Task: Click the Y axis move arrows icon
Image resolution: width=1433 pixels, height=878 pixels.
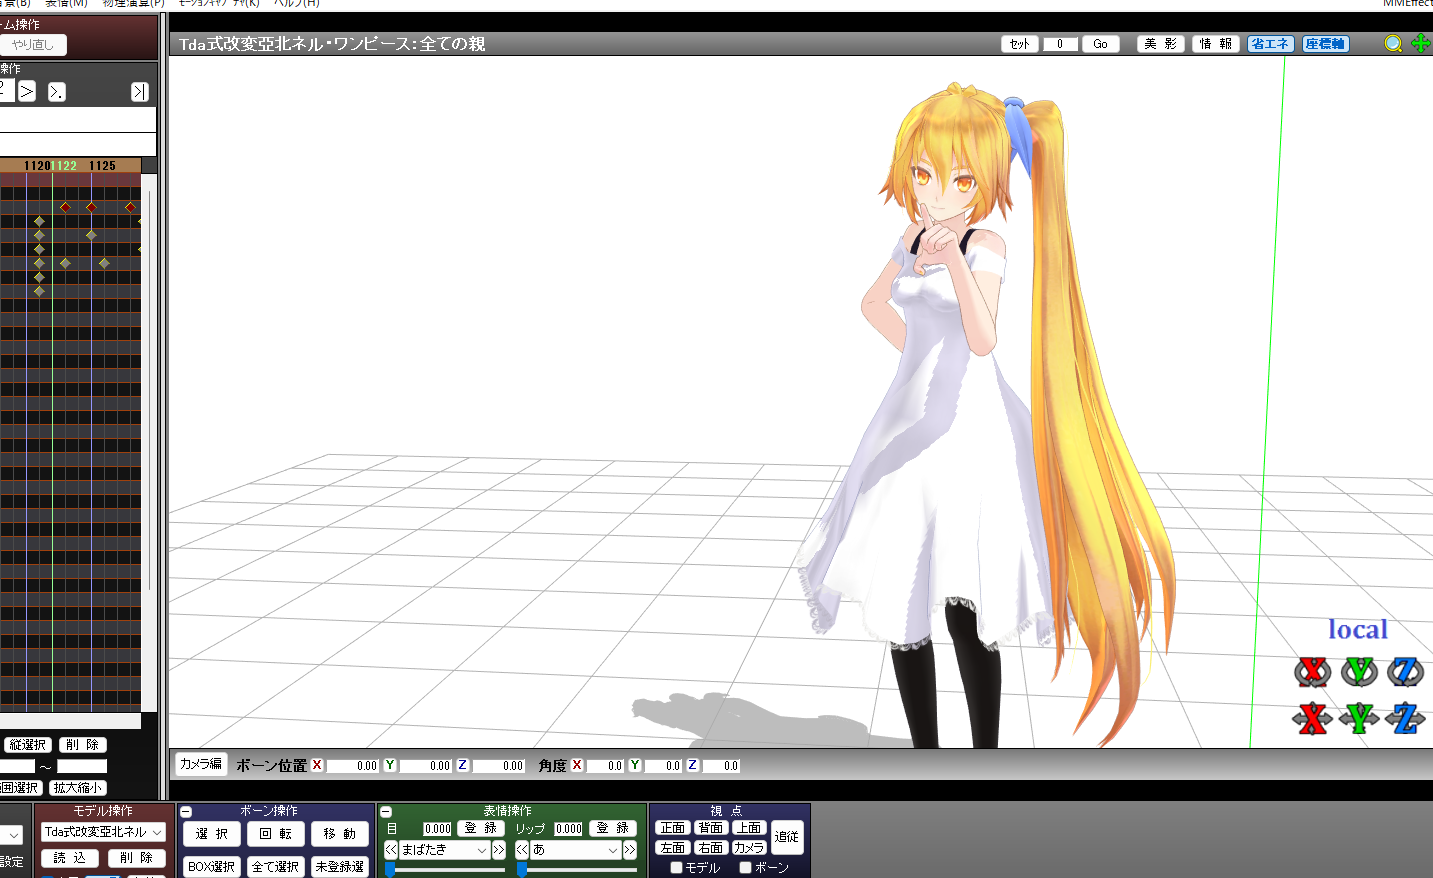Action: (x=1359, y=718)
